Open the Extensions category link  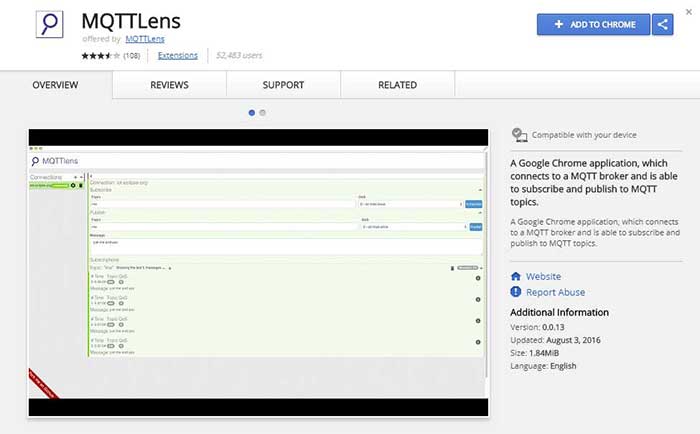coord(178,55)
